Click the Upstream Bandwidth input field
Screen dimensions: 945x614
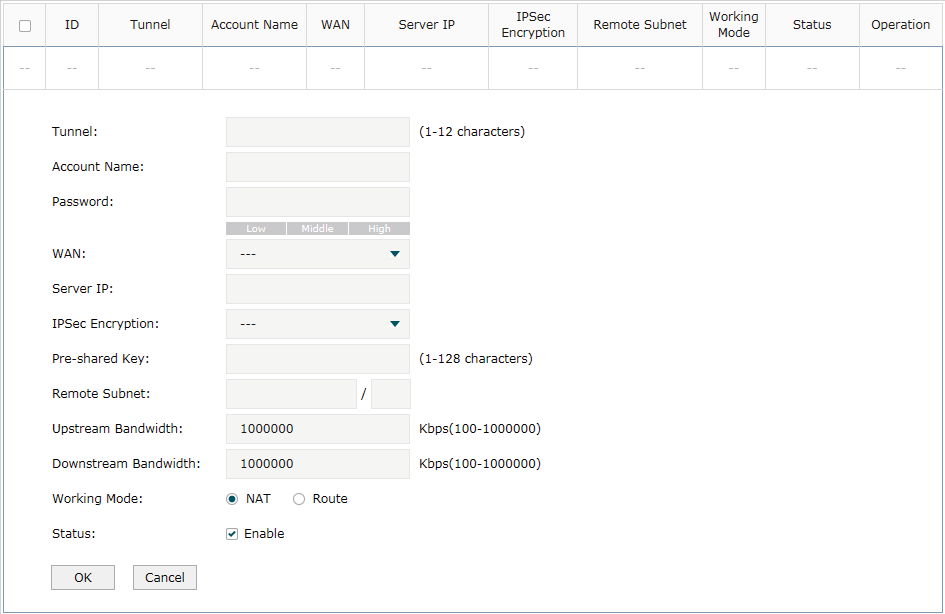[318, 428]
